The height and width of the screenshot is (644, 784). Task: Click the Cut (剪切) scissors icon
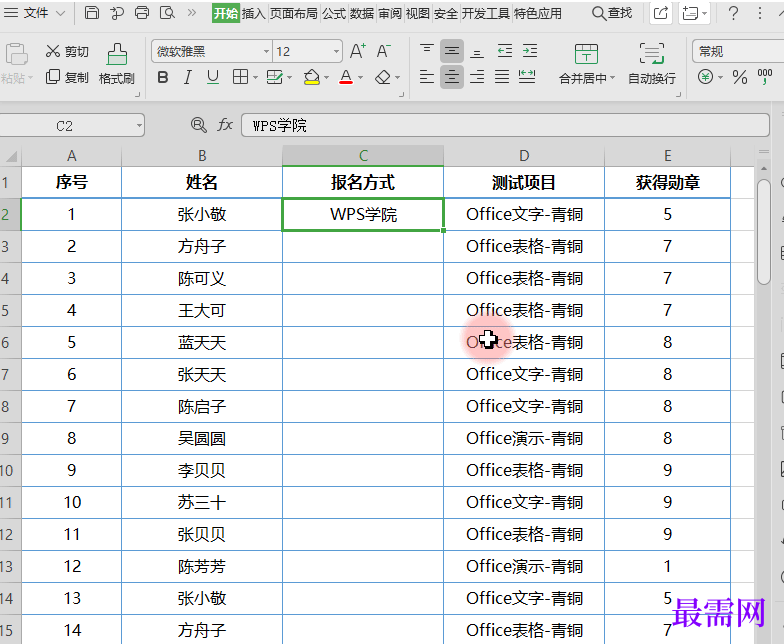53,52
